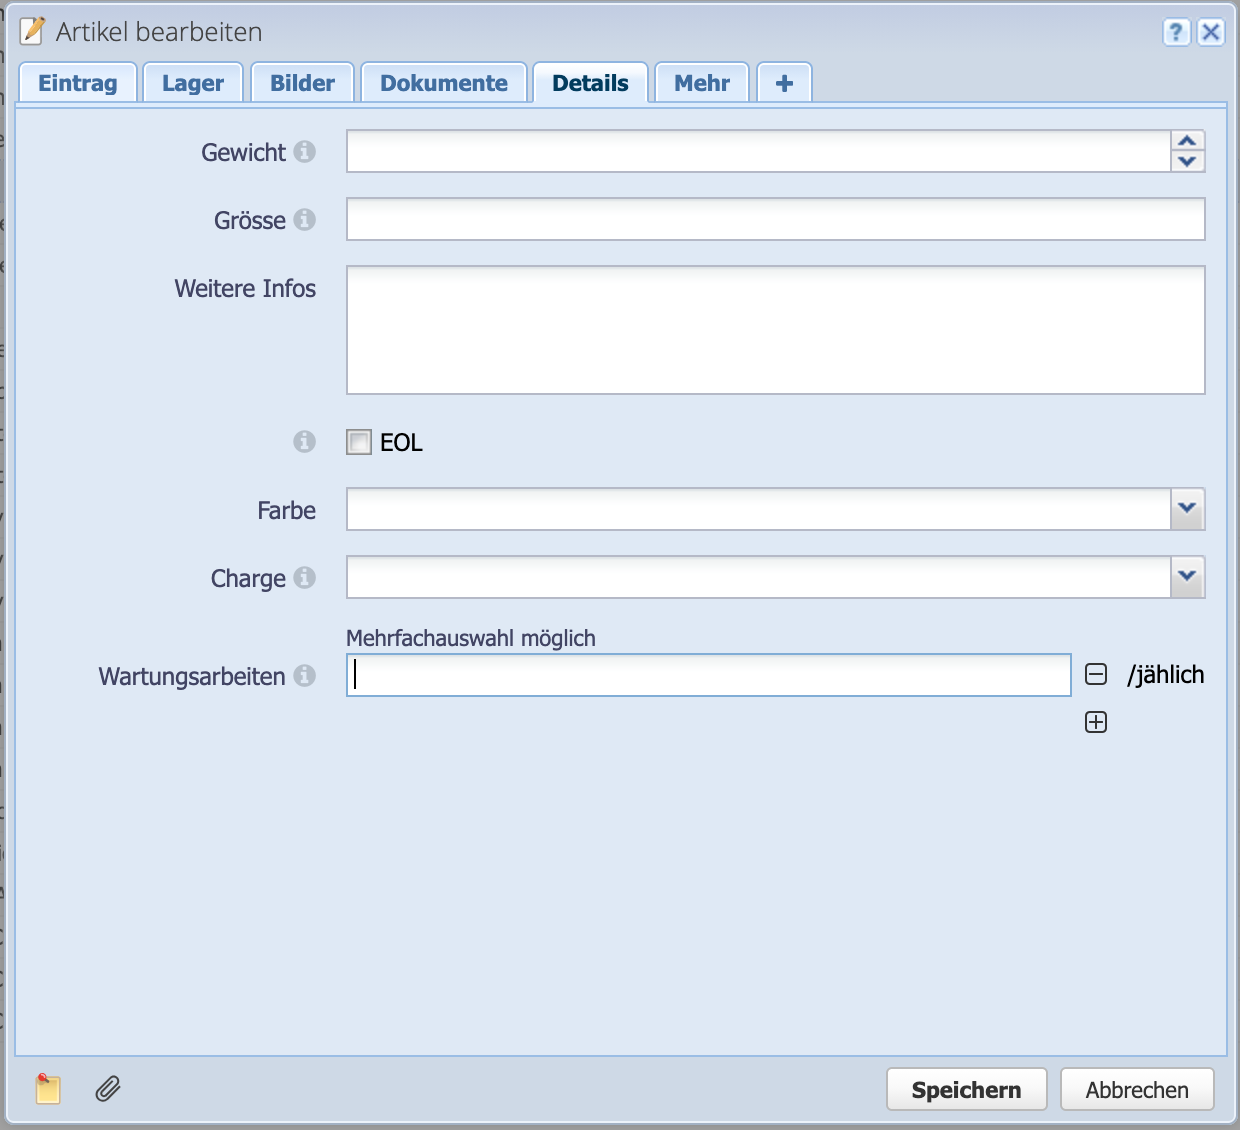Click the info icon left of EOL checkbox
This screenshot has height=1130, width=1240.
(x=305, y=442)
